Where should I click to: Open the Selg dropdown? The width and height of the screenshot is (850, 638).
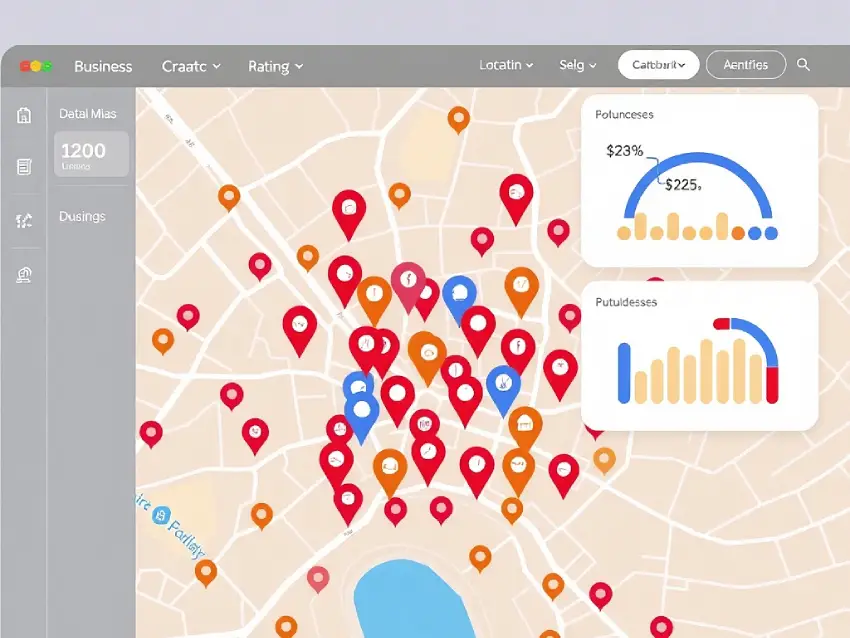coord(577,65)
